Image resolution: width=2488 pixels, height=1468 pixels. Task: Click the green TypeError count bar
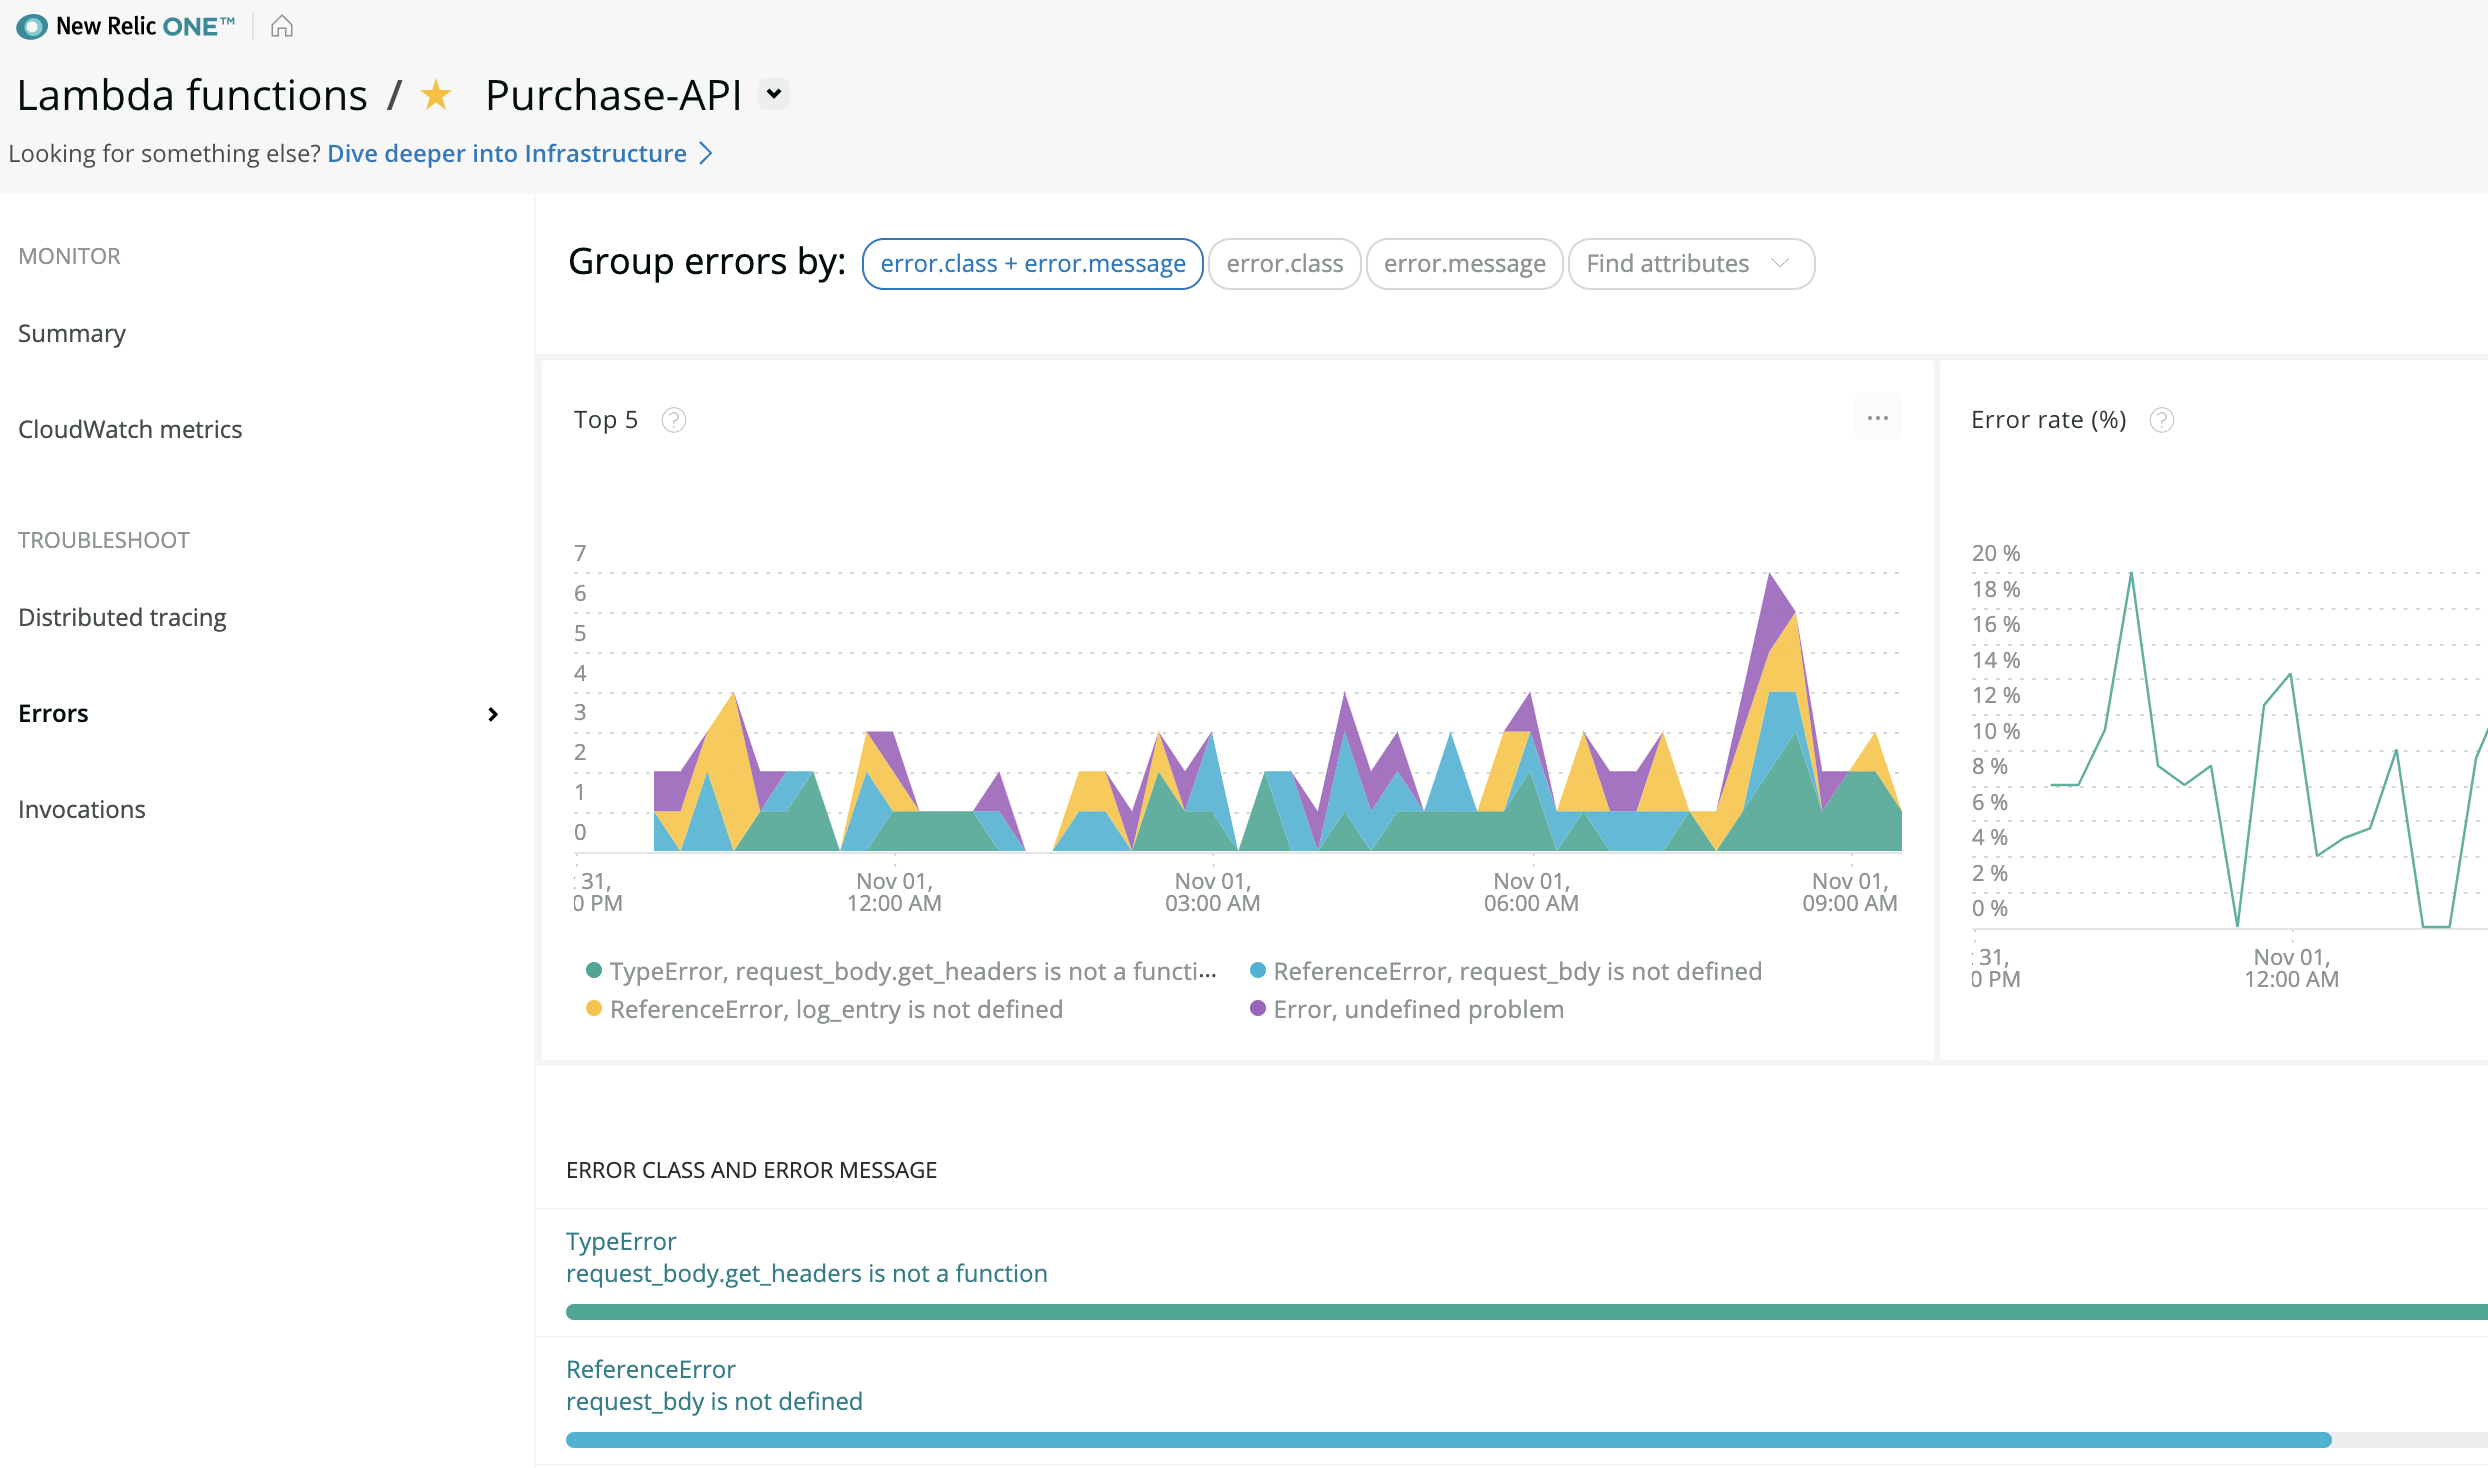1526,1312
